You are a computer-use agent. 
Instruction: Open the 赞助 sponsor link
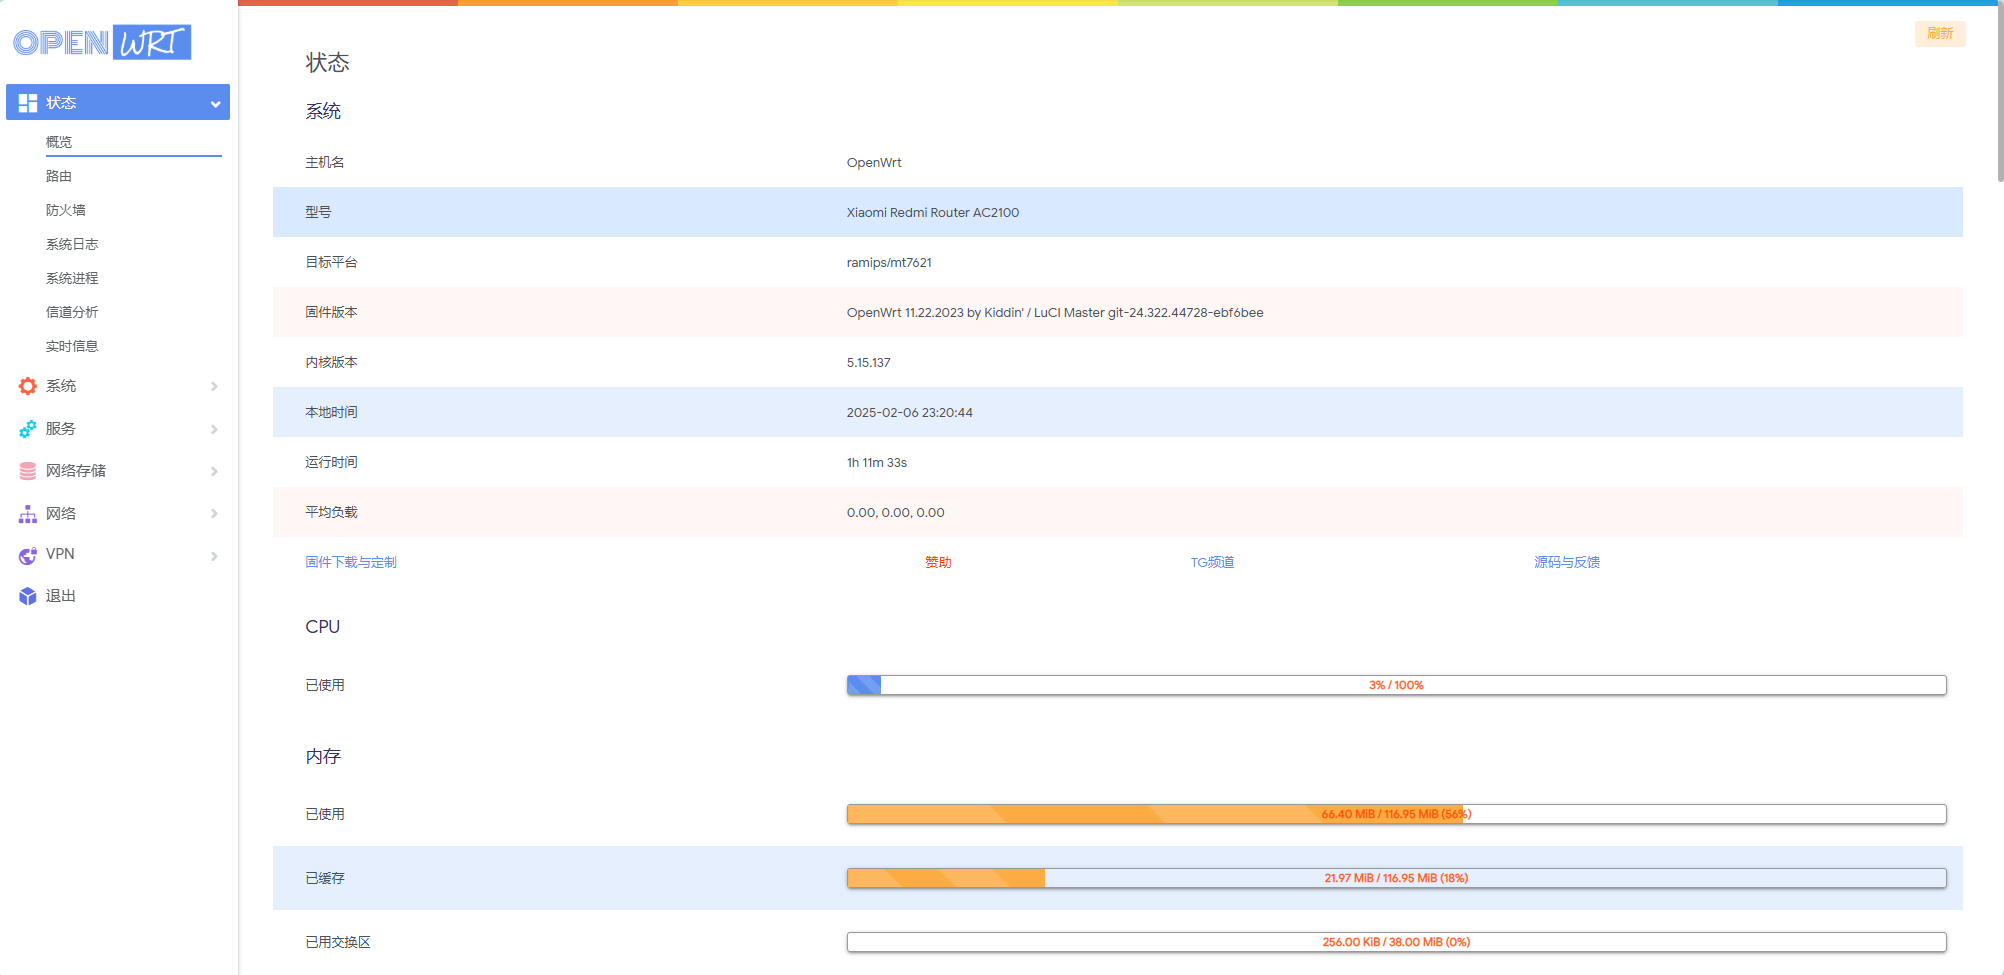(x=938, y=562)
